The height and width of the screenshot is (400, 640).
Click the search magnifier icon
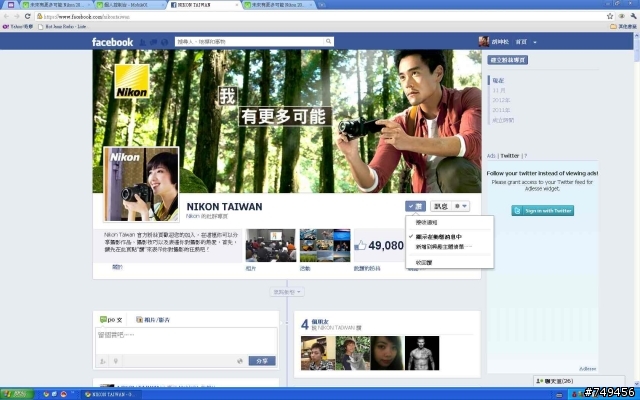pos(328,41)
